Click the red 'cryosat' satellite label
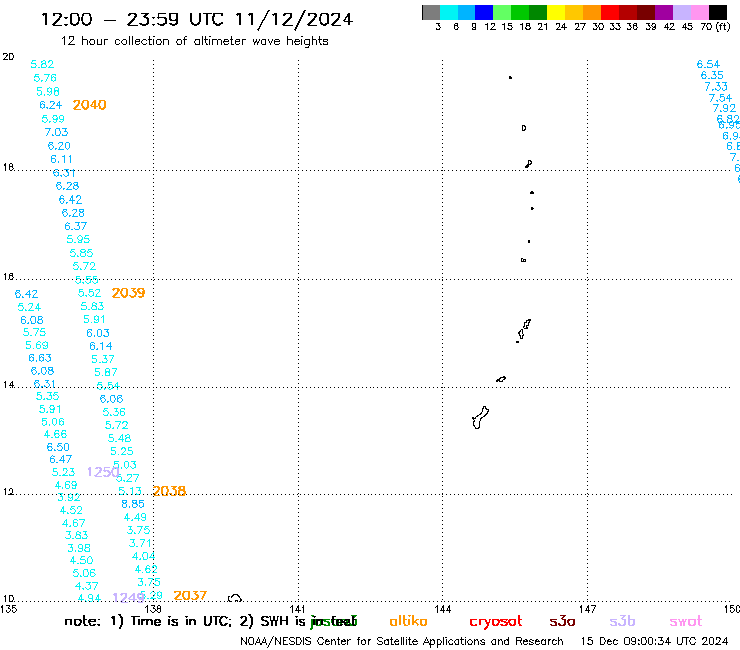The height and width of the screenshot is (650, 740). (496, 622)
